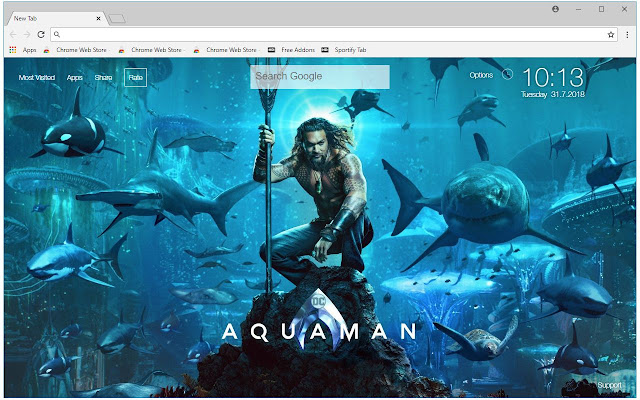
Task: Click the browser forward arrow
Action: point(27,35)
